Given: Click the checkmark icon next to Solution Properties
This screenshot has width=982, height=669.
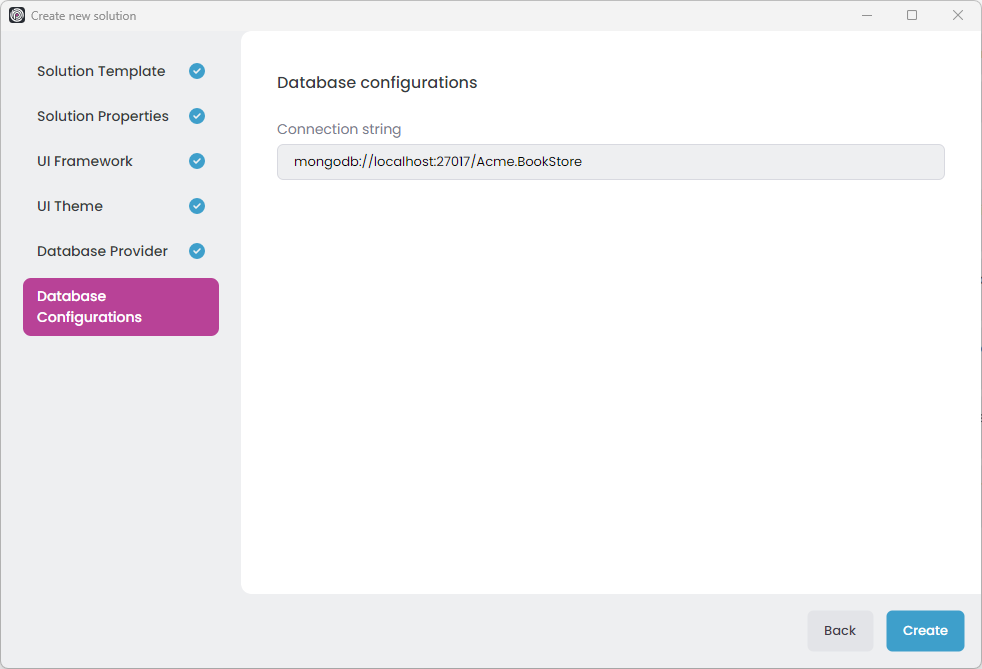Looking at the screenshot, I should (x=196, y=116).
